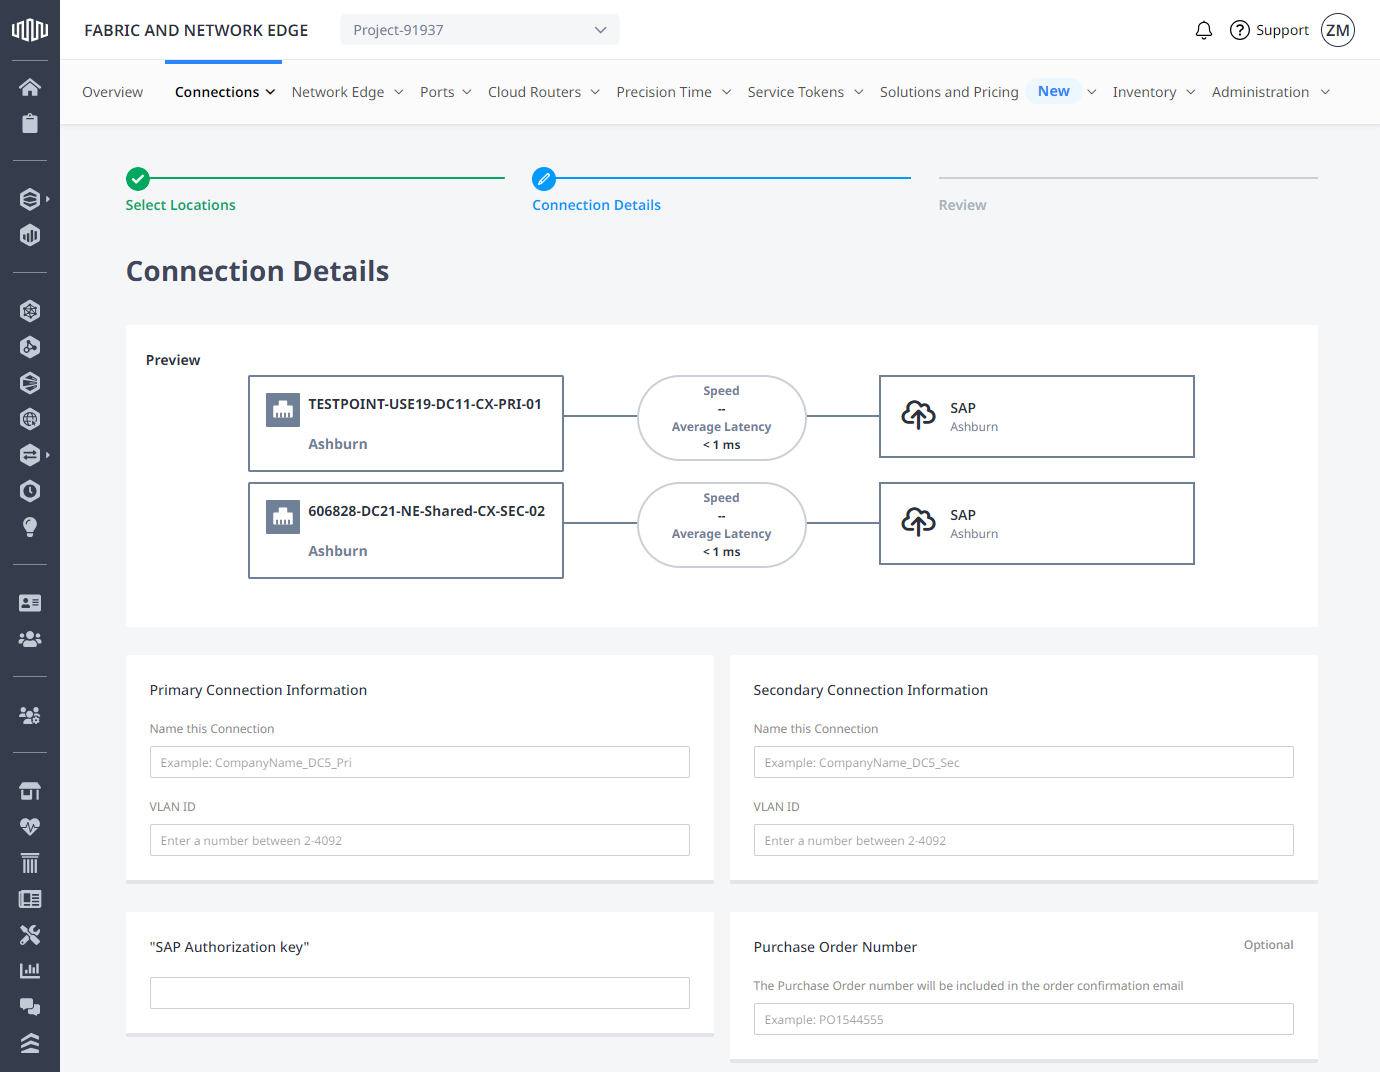
Task: Click the stacked chevrons icon at sidebar bottom
Action: pyautogui.click(x=30, y=1043)
